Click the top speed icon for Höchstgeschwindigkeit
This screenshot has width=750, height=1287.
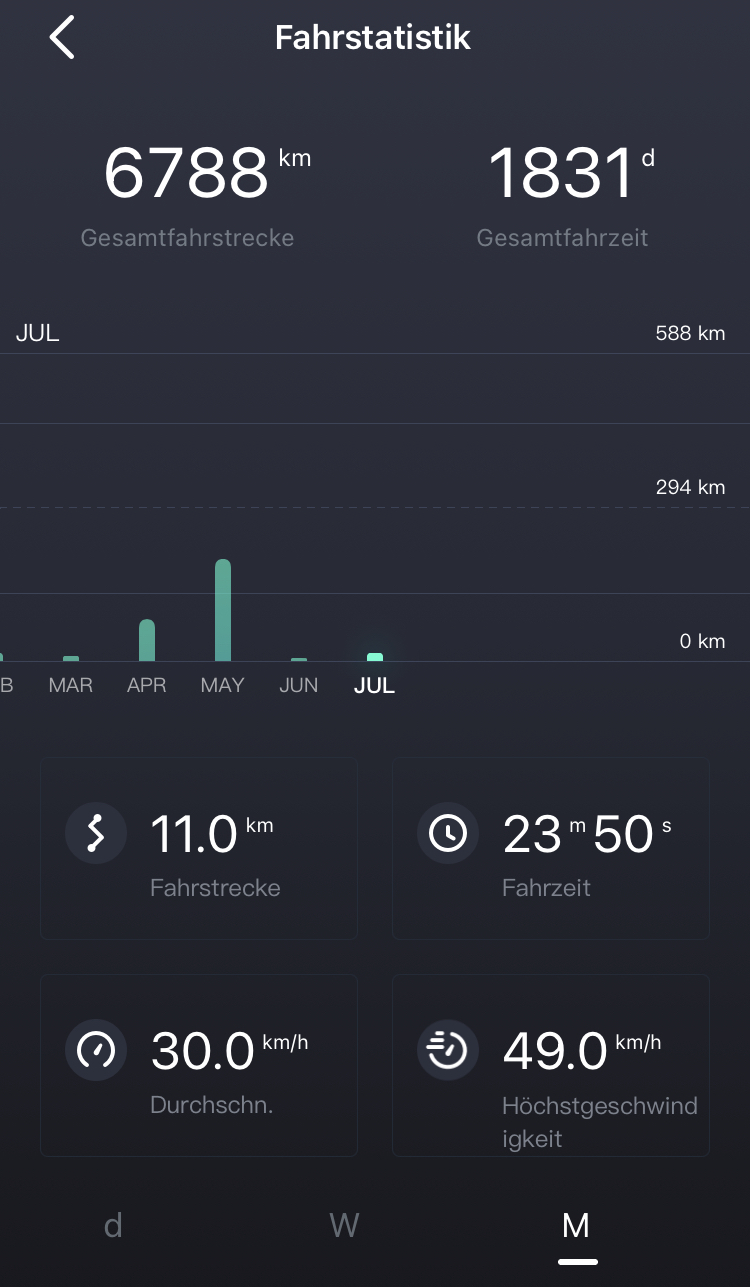click(447, 1050)
